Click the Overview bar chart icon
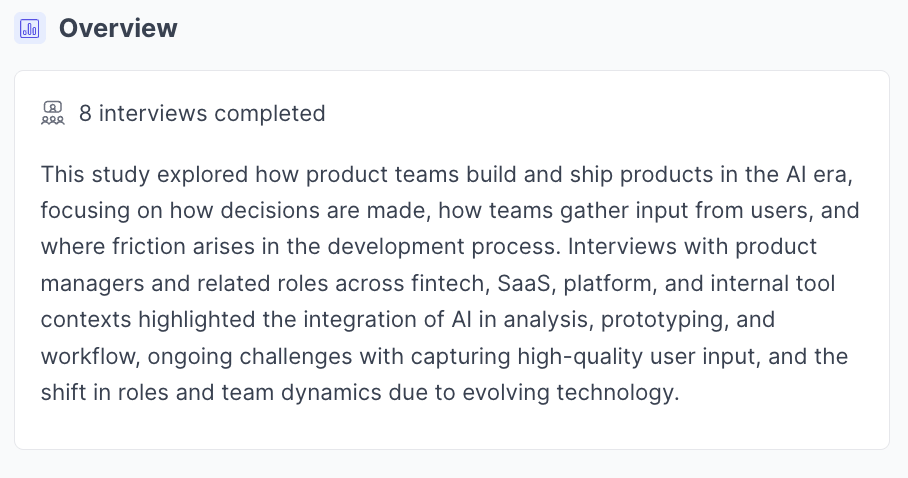908x478 pixels. pyautogui.click(x=30, y=28)
